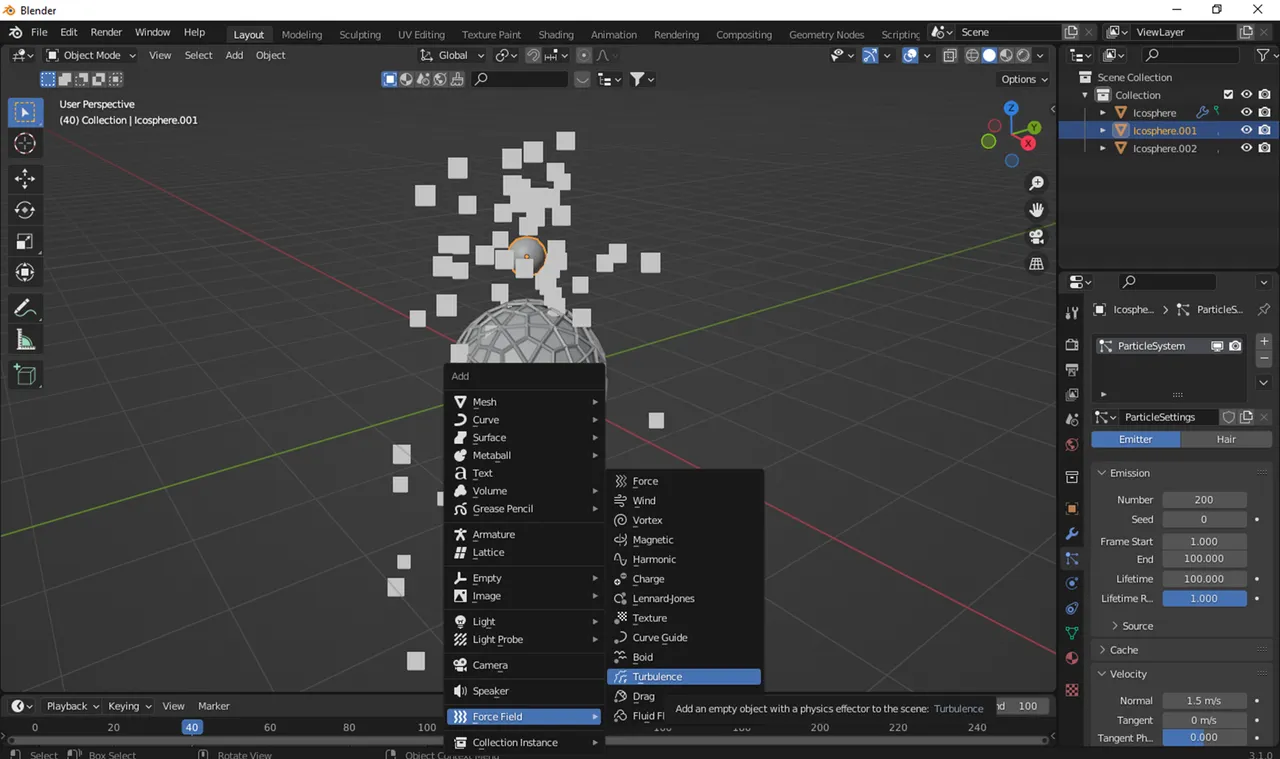Viewport: 1280px width, 759px height.
Task: Click Camera in the Add menu
Action: pyautogui.click(x=525, y=665)
